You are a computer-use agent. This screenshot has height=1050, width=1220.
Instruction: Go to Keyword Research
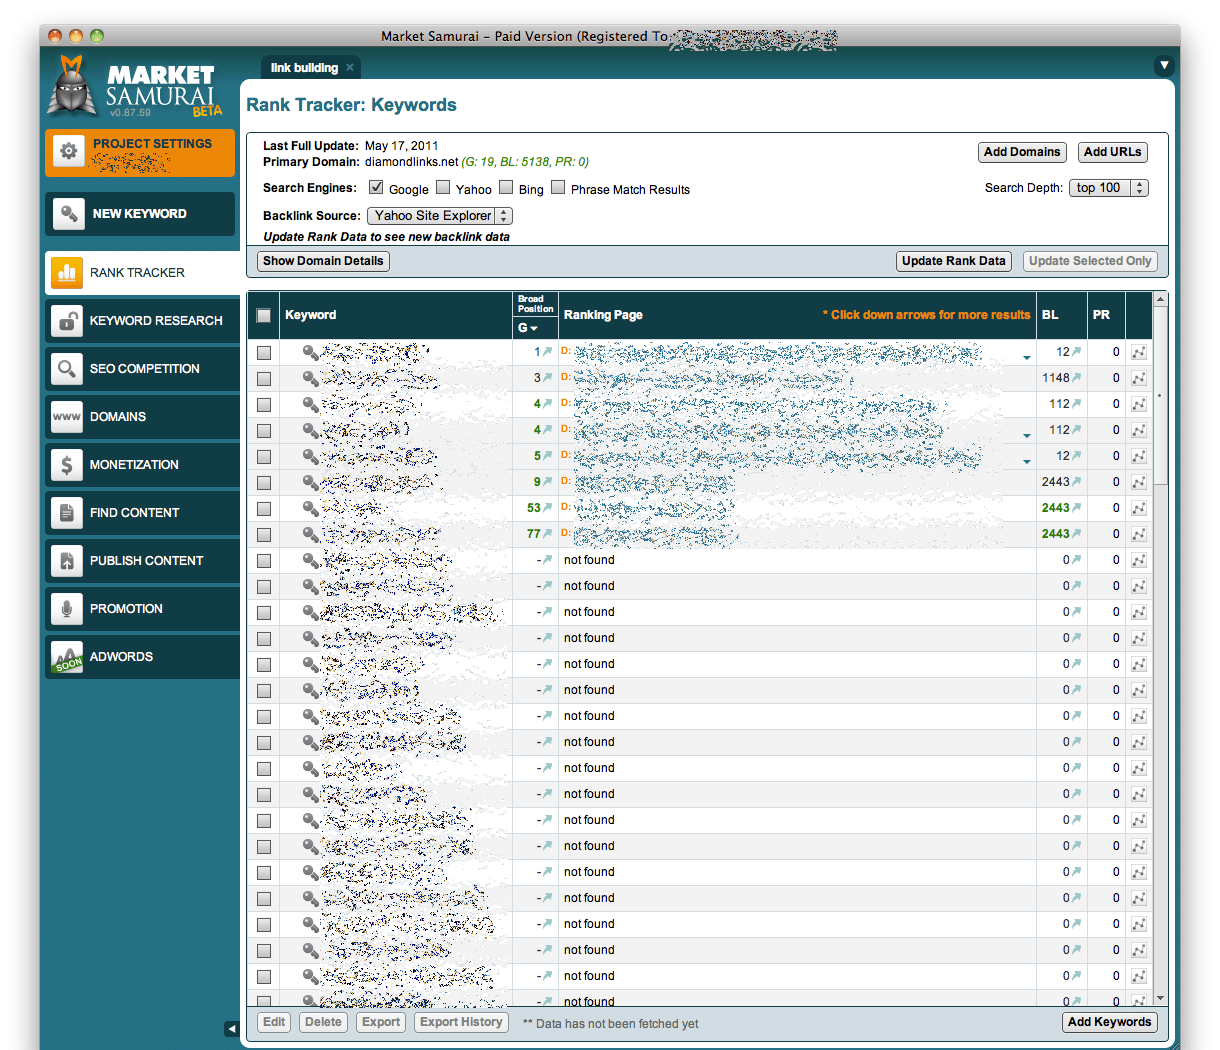(x=142, y=321)
